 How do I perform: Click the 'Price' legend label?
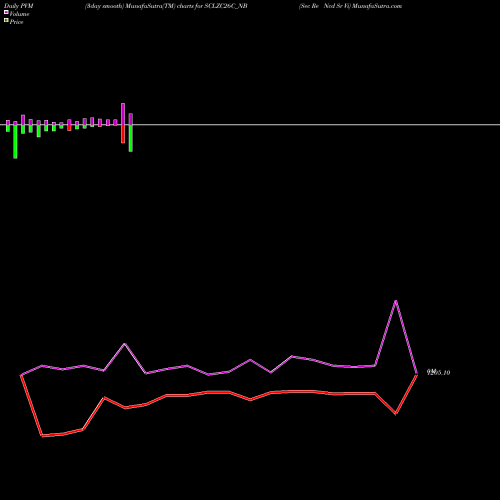click(16, 22)
